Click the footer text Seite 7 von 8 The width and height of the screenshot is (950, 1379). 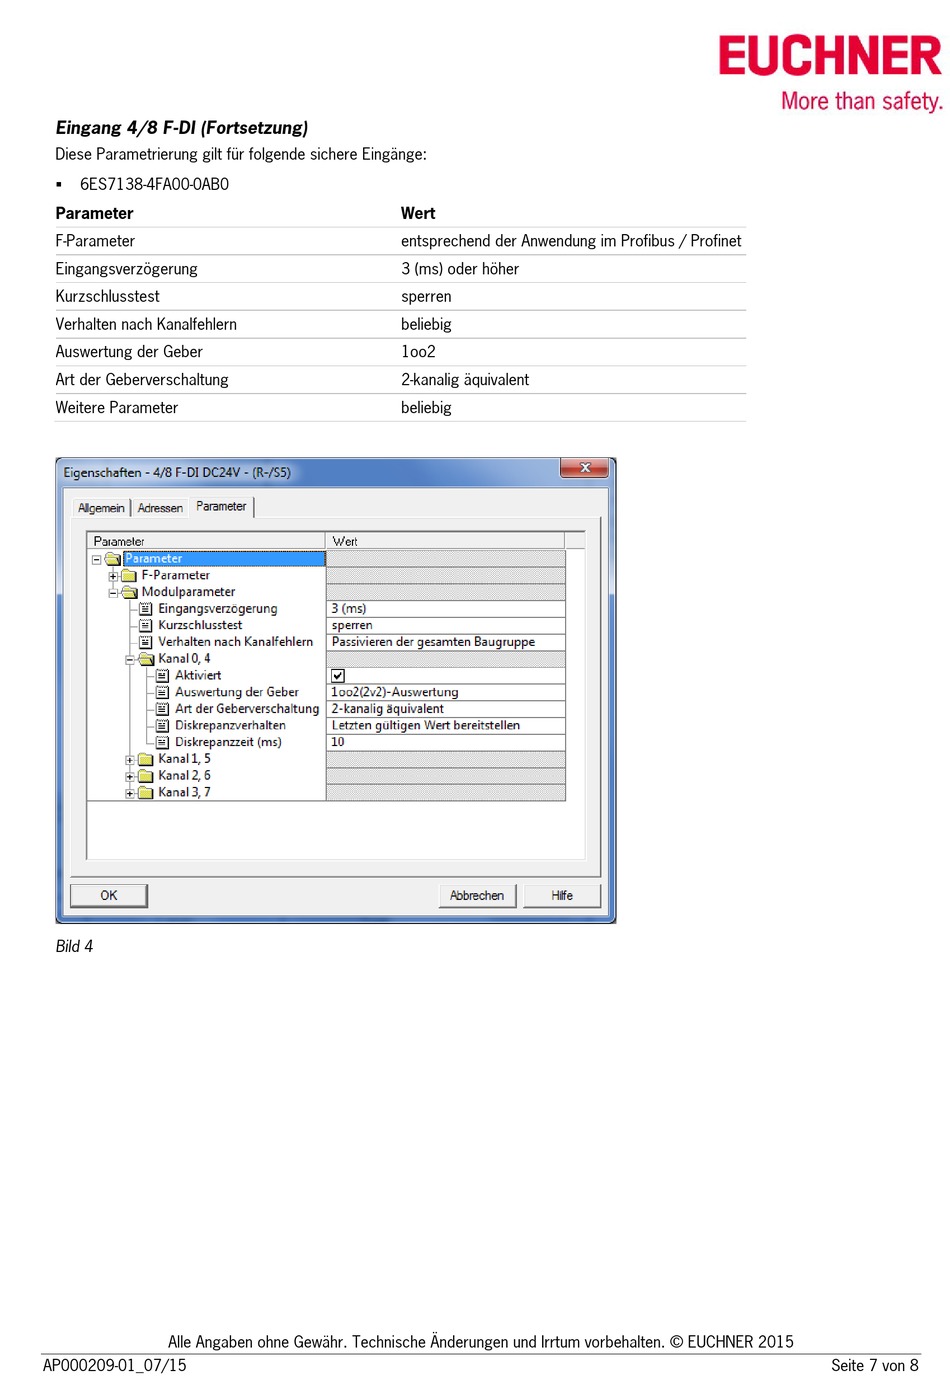click(x=875, y=1366)
